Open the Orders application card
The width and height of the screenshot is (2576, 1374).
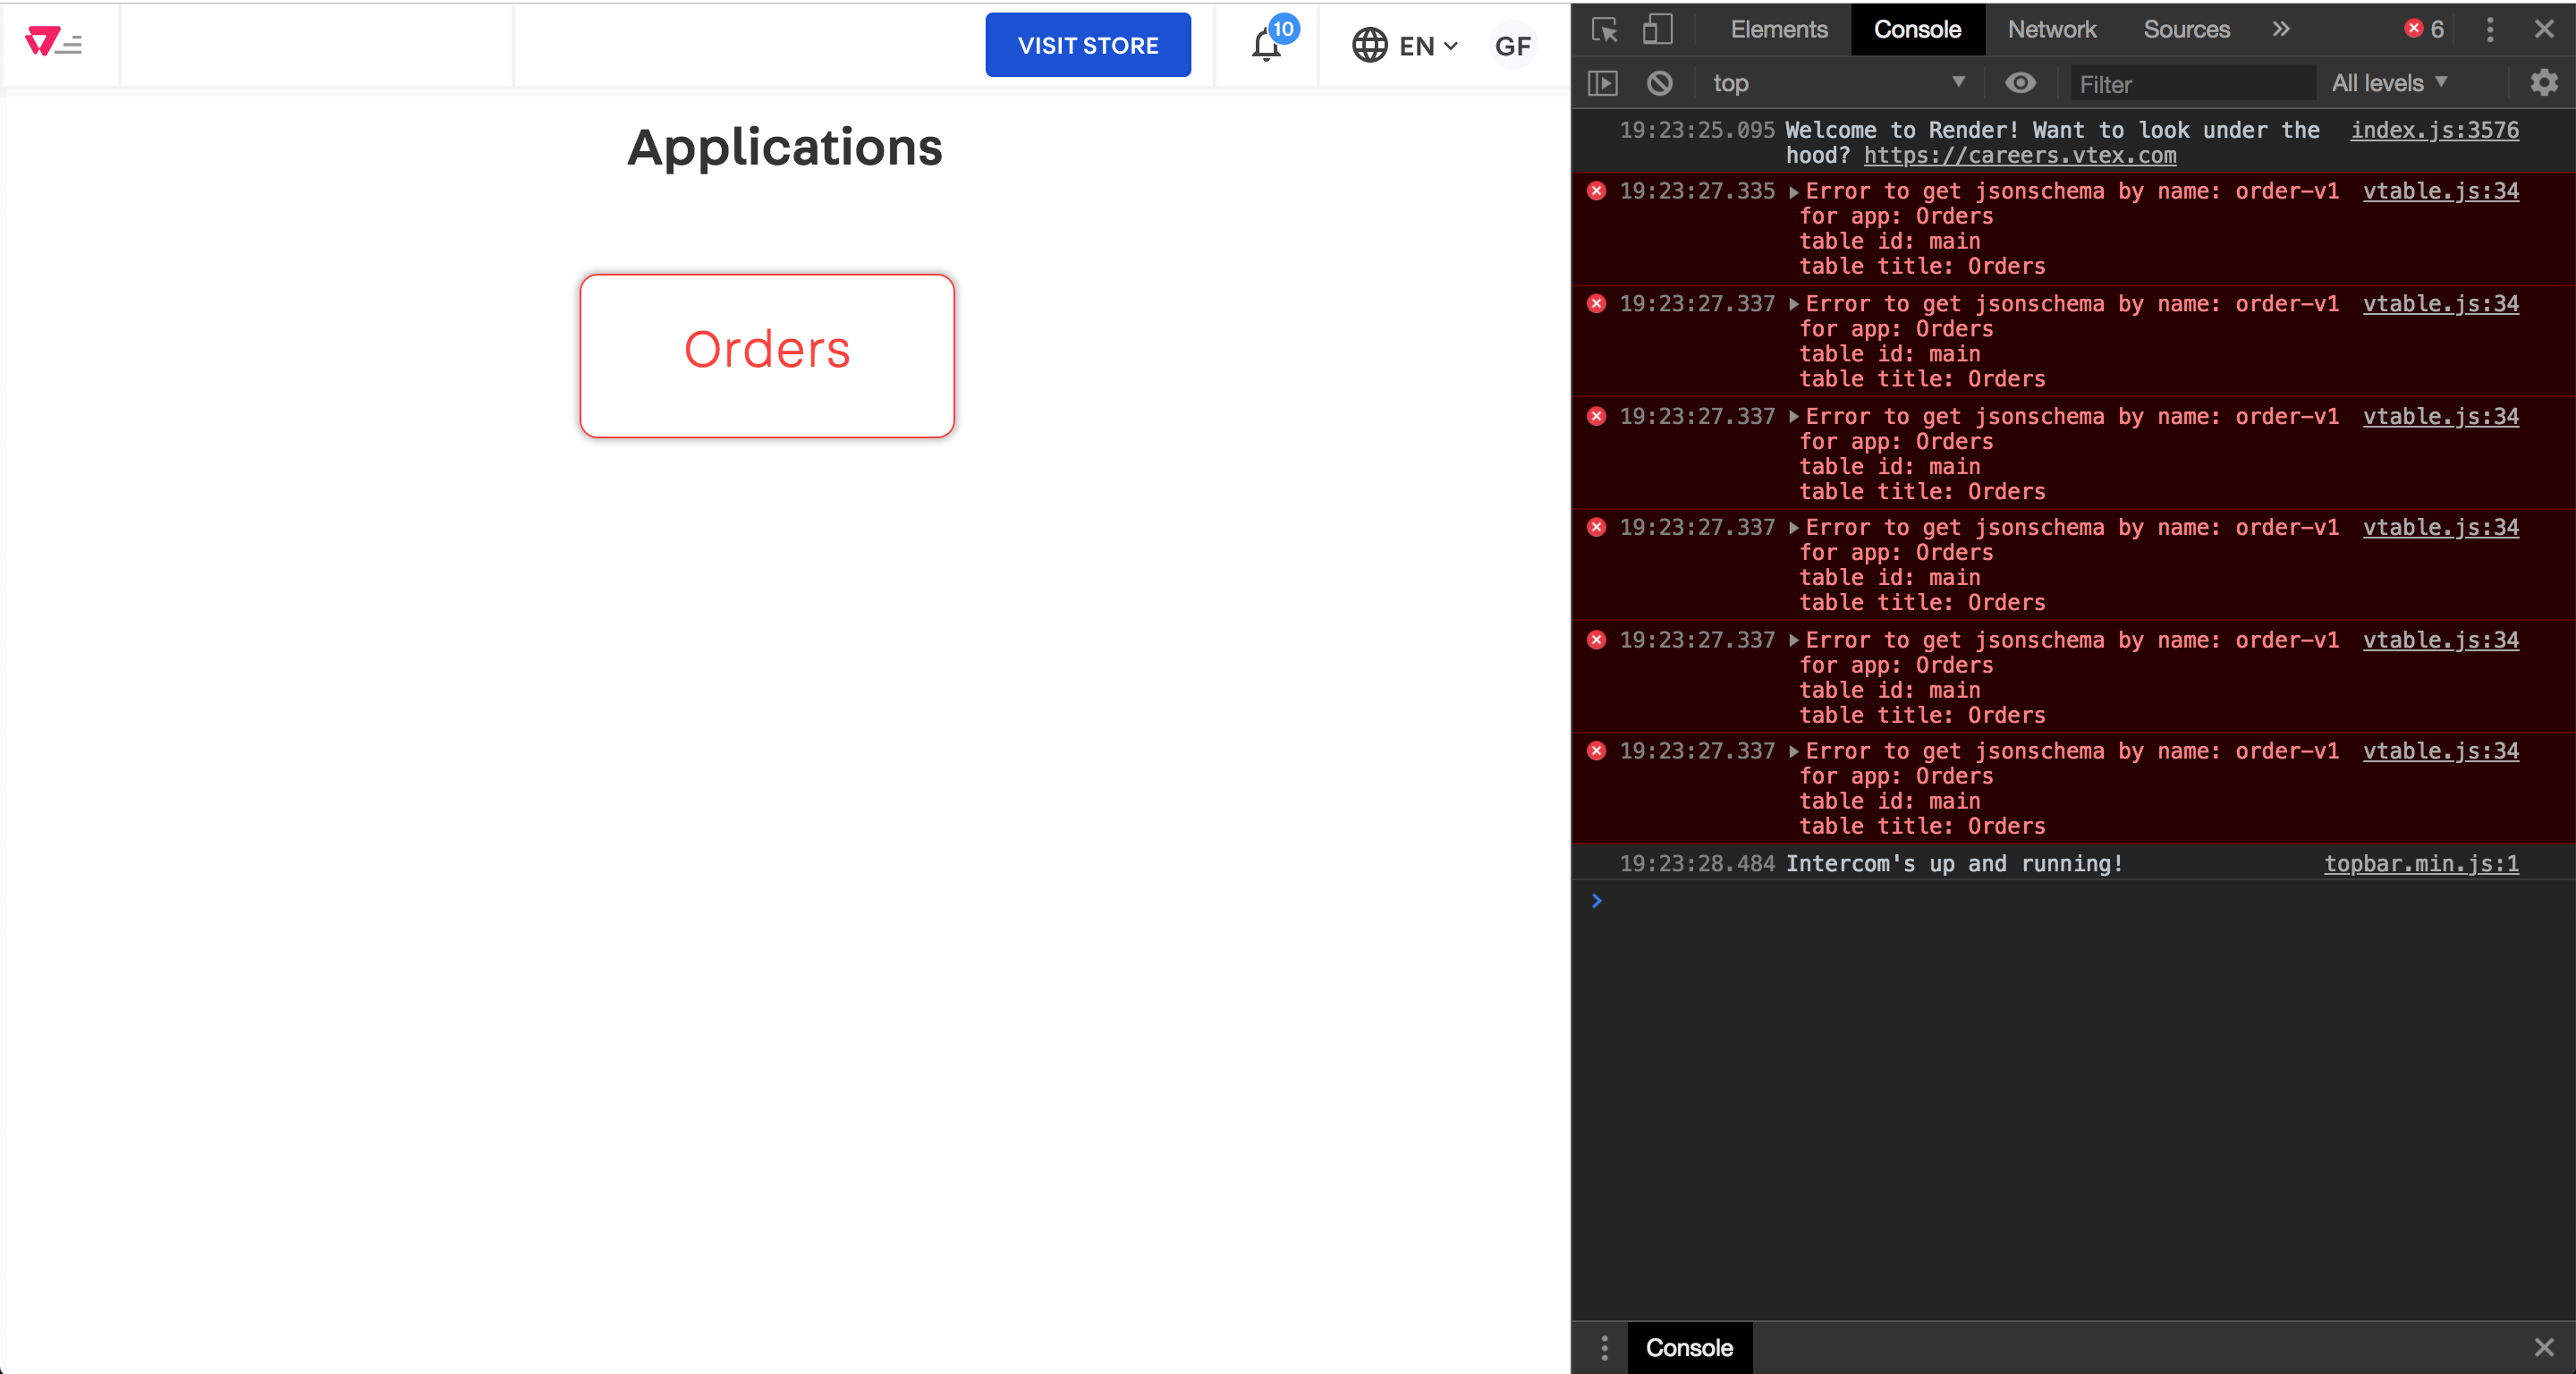click(767, 355)
